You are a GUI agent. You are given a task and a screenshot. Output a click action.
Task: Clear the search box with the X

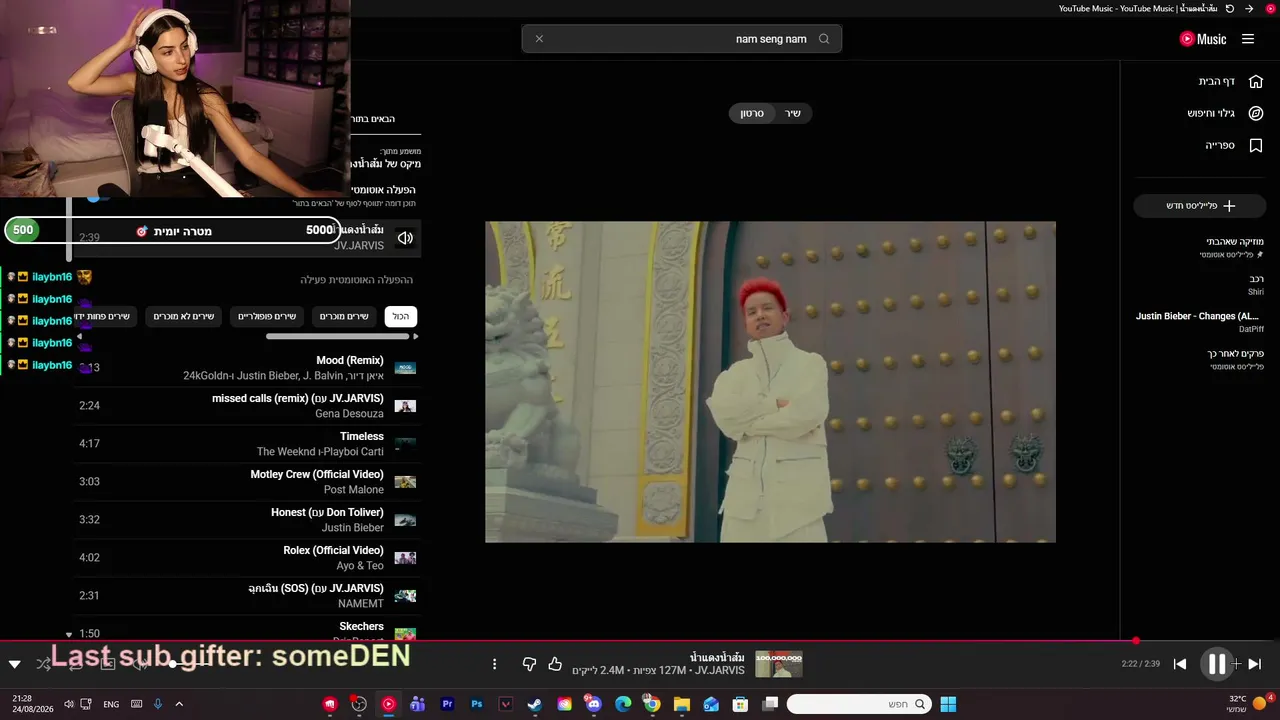539,39
